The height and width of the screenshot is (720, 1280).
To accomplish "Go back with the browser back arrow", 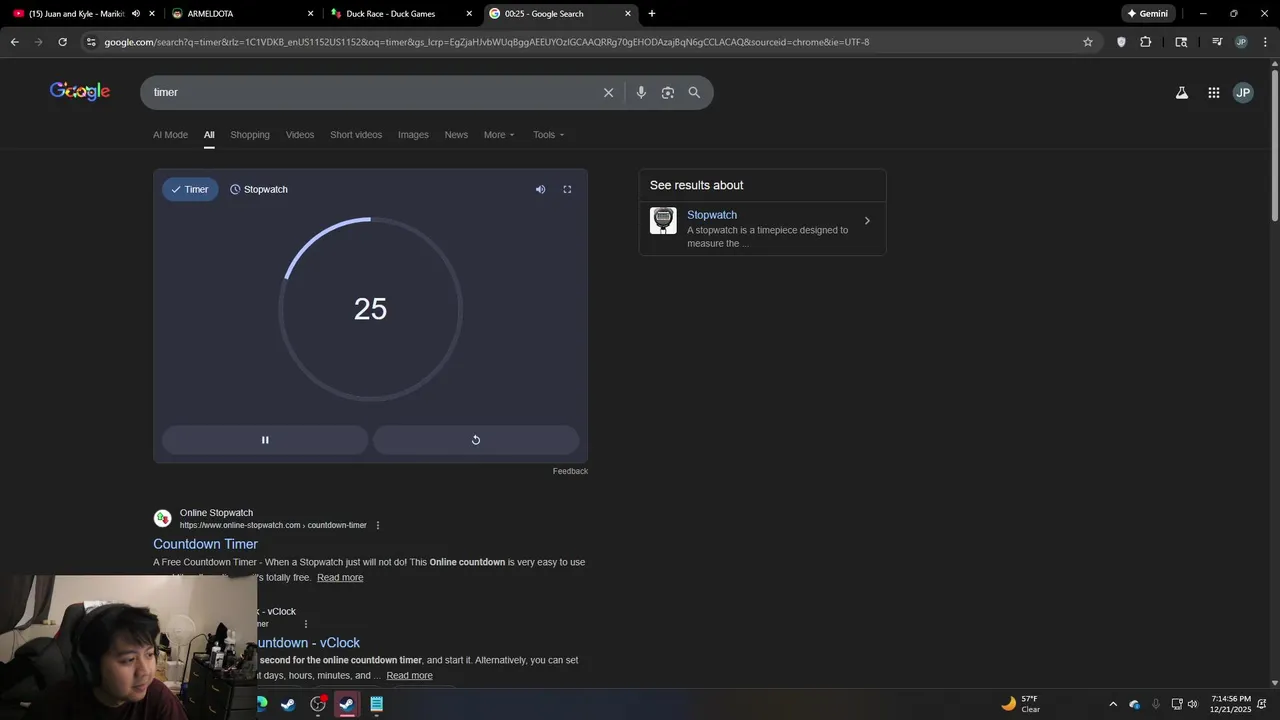I will click(x=14, y=42).
